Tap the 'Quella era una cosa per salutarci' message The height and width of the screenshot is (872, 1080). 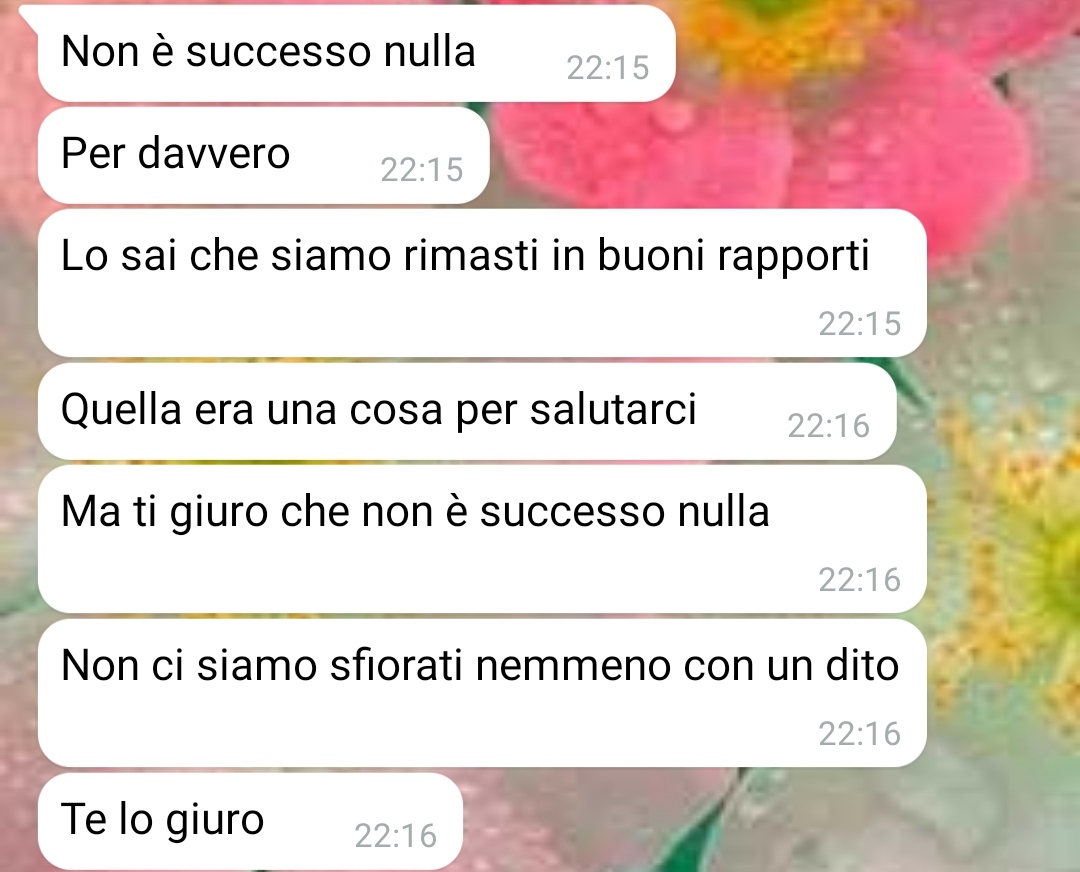click(467, 411)
